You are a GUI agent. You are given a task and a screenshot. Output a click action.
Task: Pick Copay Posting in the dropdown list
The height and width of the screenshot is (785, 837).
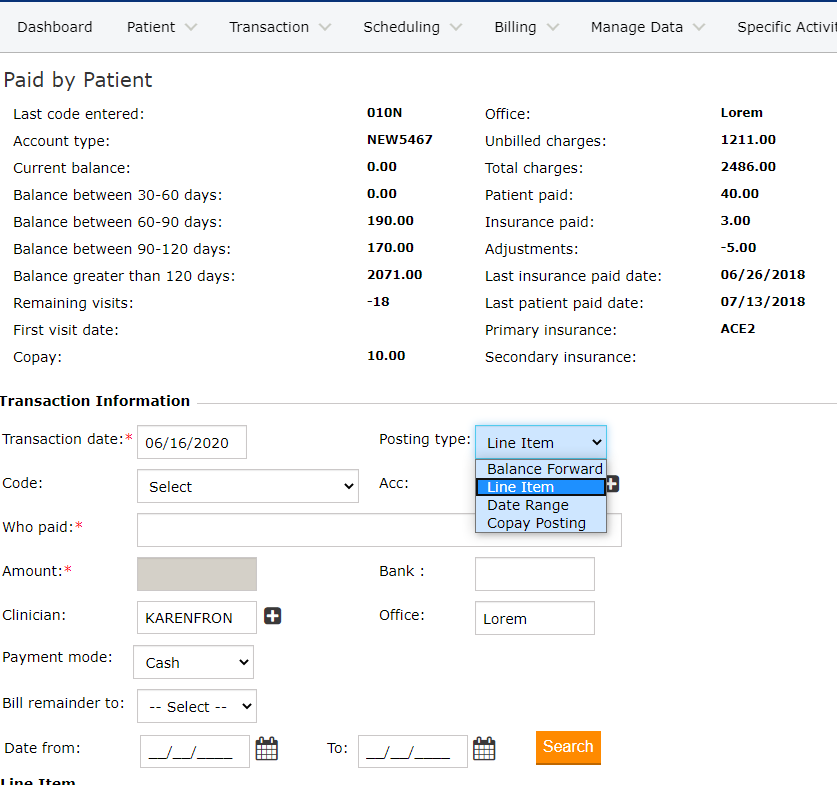(536, 523)
